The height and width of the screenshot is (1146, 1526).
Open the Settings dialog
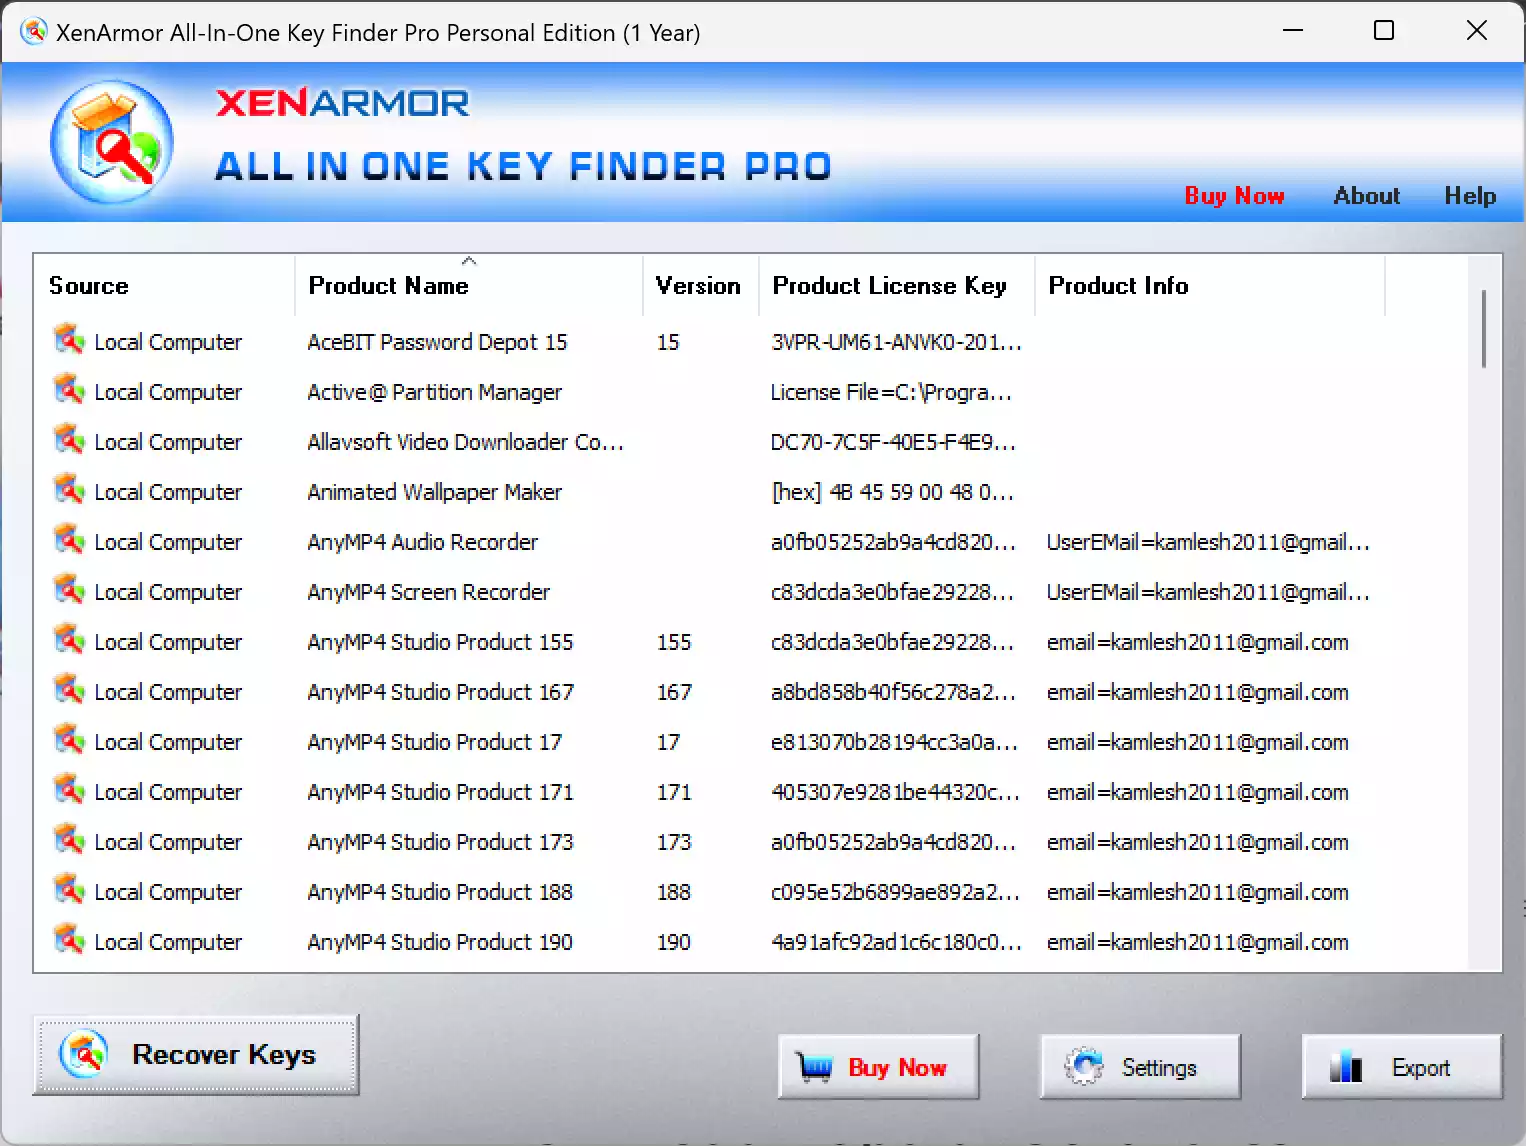[1140, 1067]
